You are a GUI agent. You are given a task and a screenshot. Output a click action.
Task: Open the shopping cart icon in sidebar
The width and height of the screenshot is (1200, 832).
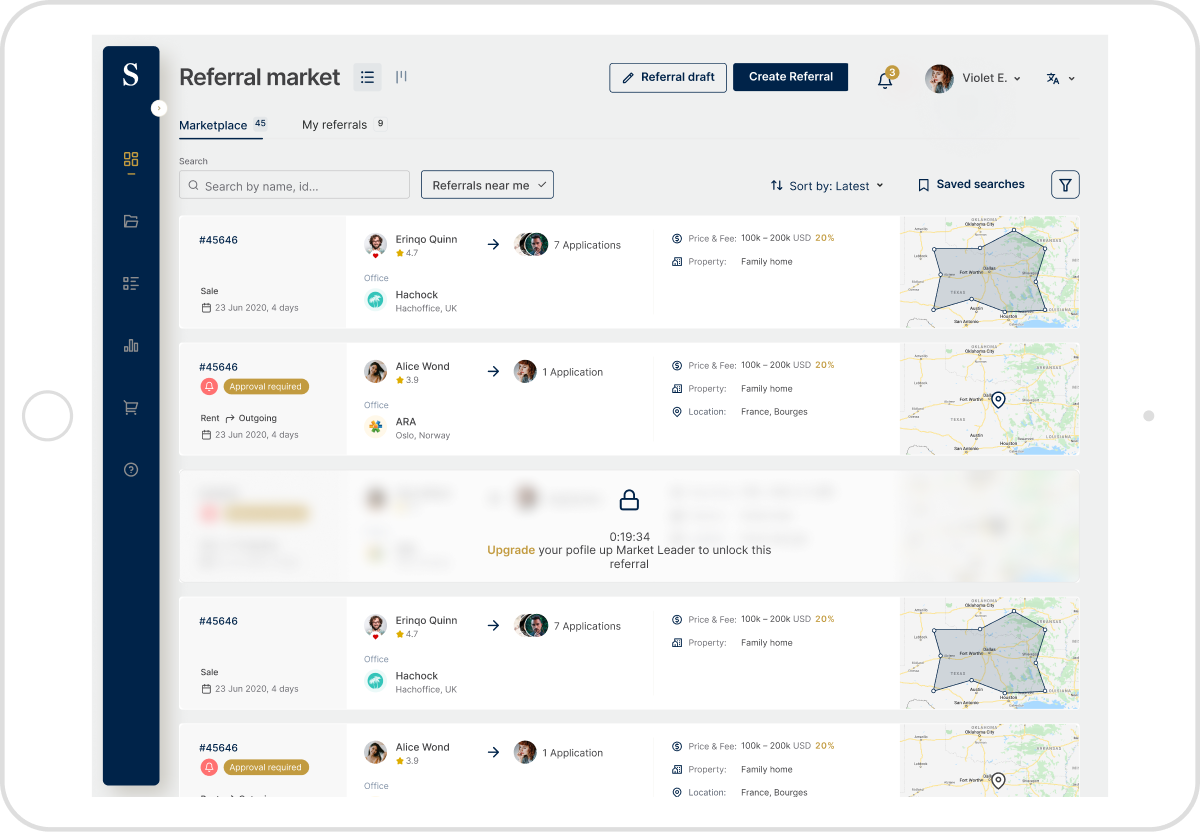[131, 408]
